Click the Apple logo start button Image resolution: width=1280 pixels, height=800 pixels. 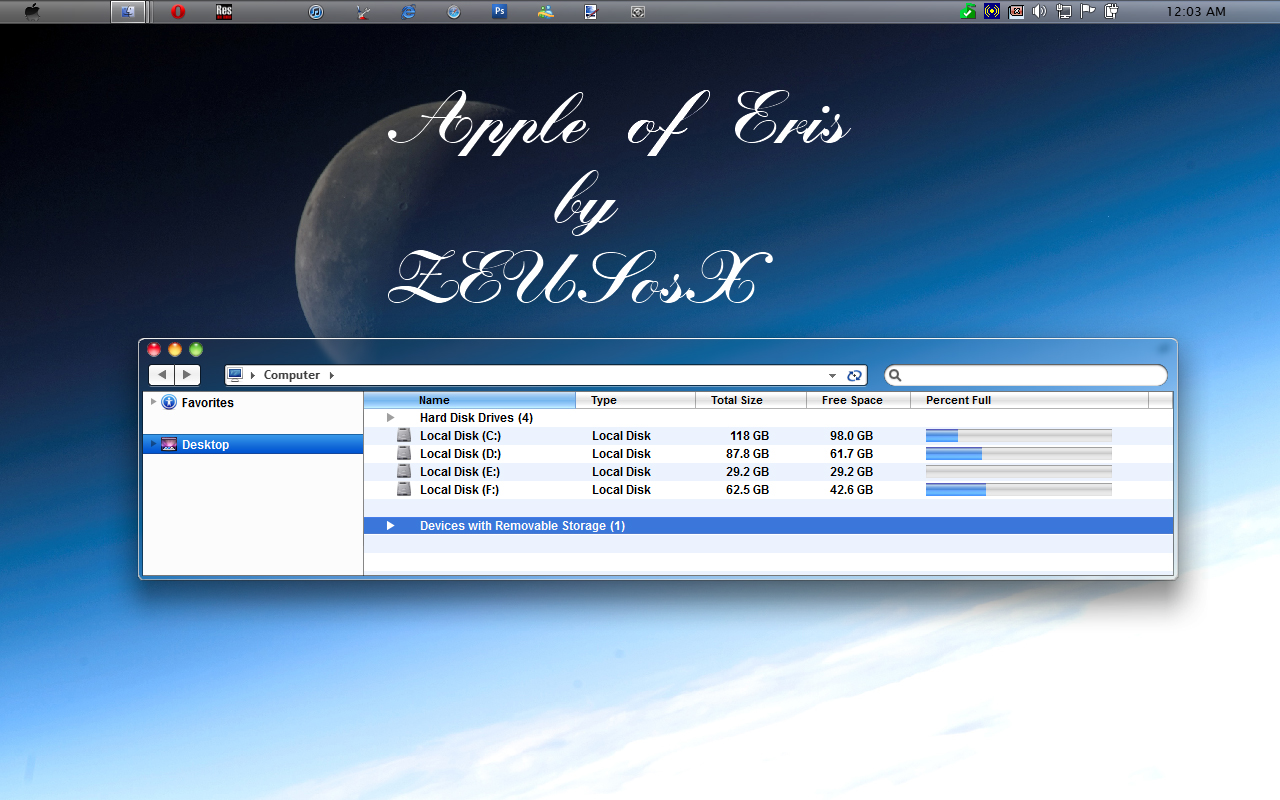pos(32,12)
